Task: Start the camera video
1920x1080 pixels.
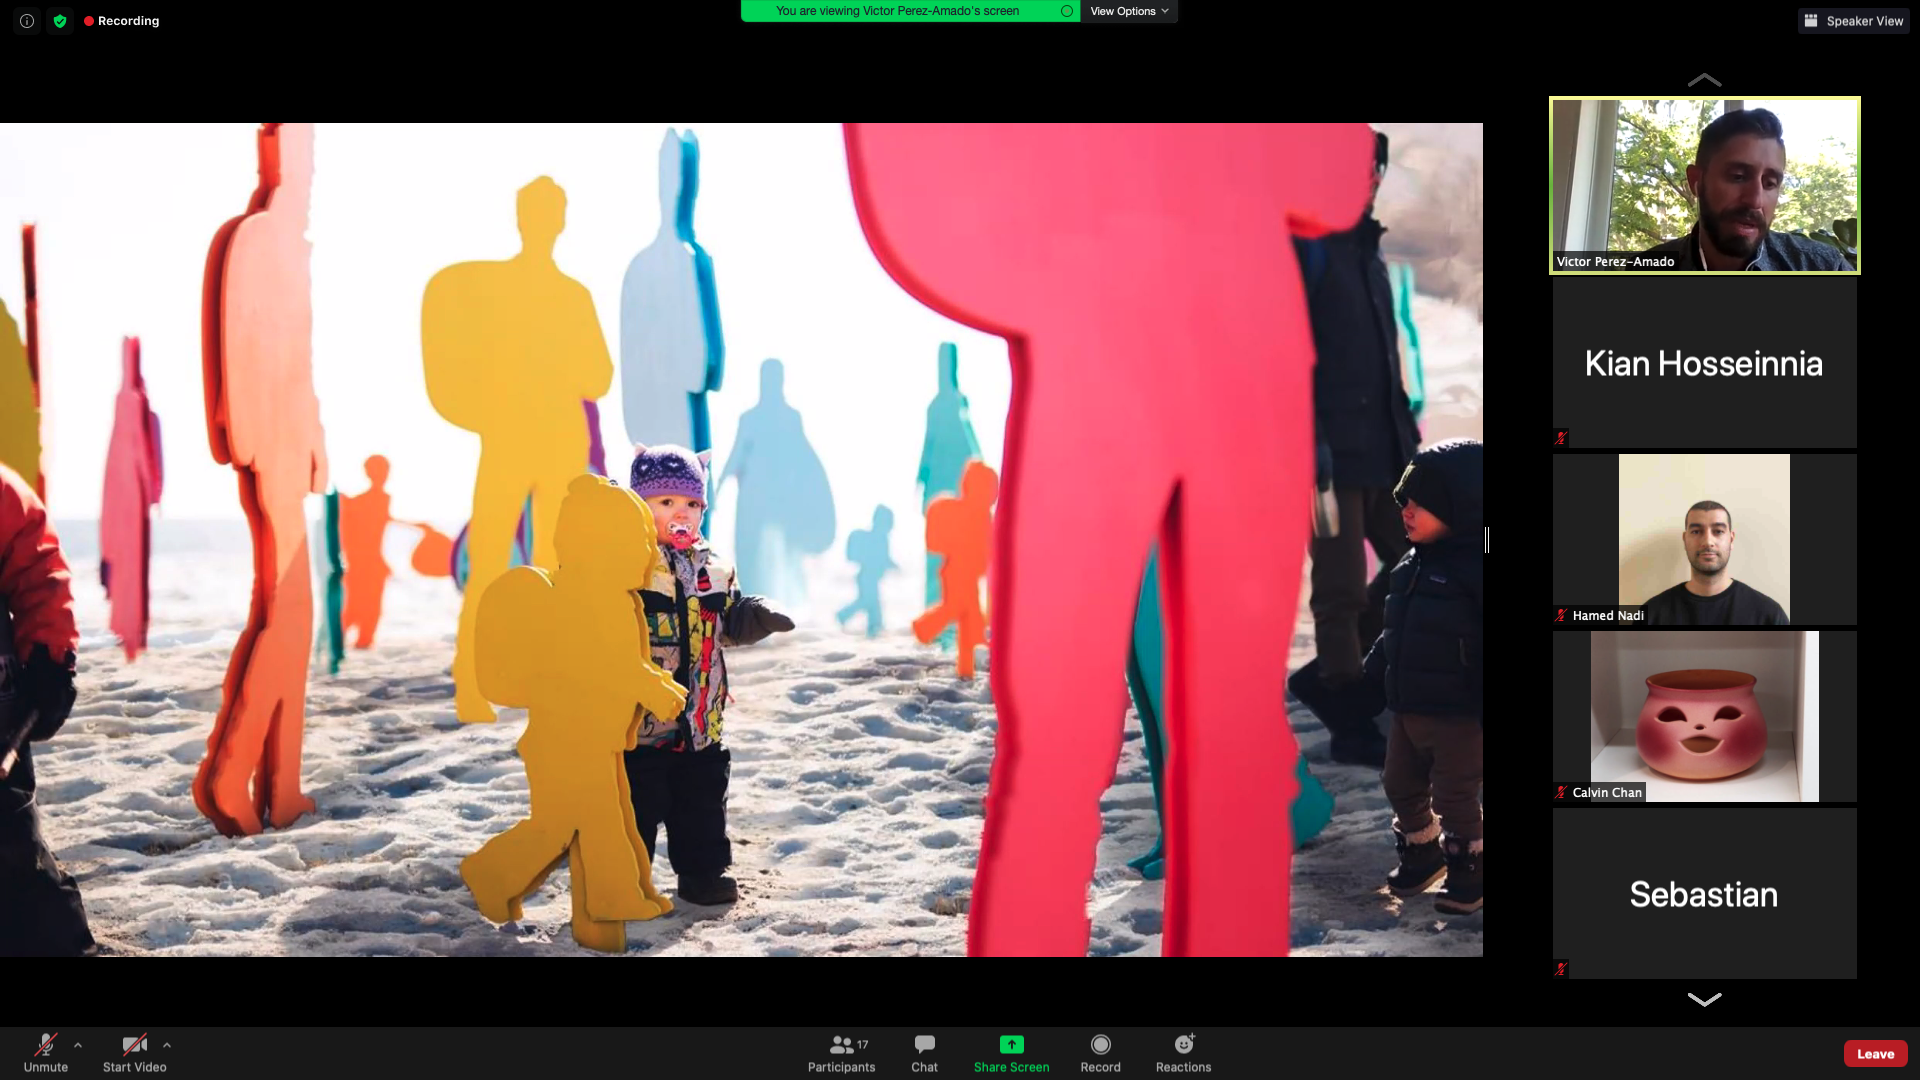Action: click(x=135, y=1053)
